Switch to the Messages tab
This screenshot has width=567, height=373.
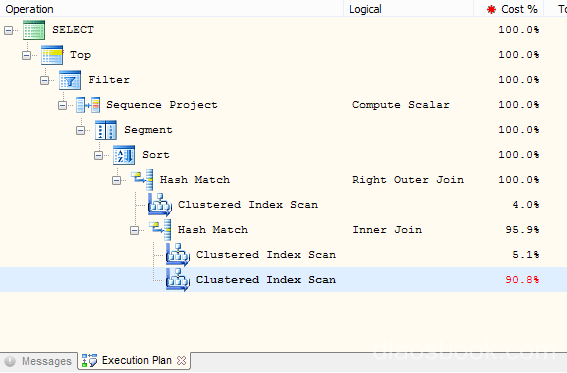pyautogui.click(x=39, y=361)
